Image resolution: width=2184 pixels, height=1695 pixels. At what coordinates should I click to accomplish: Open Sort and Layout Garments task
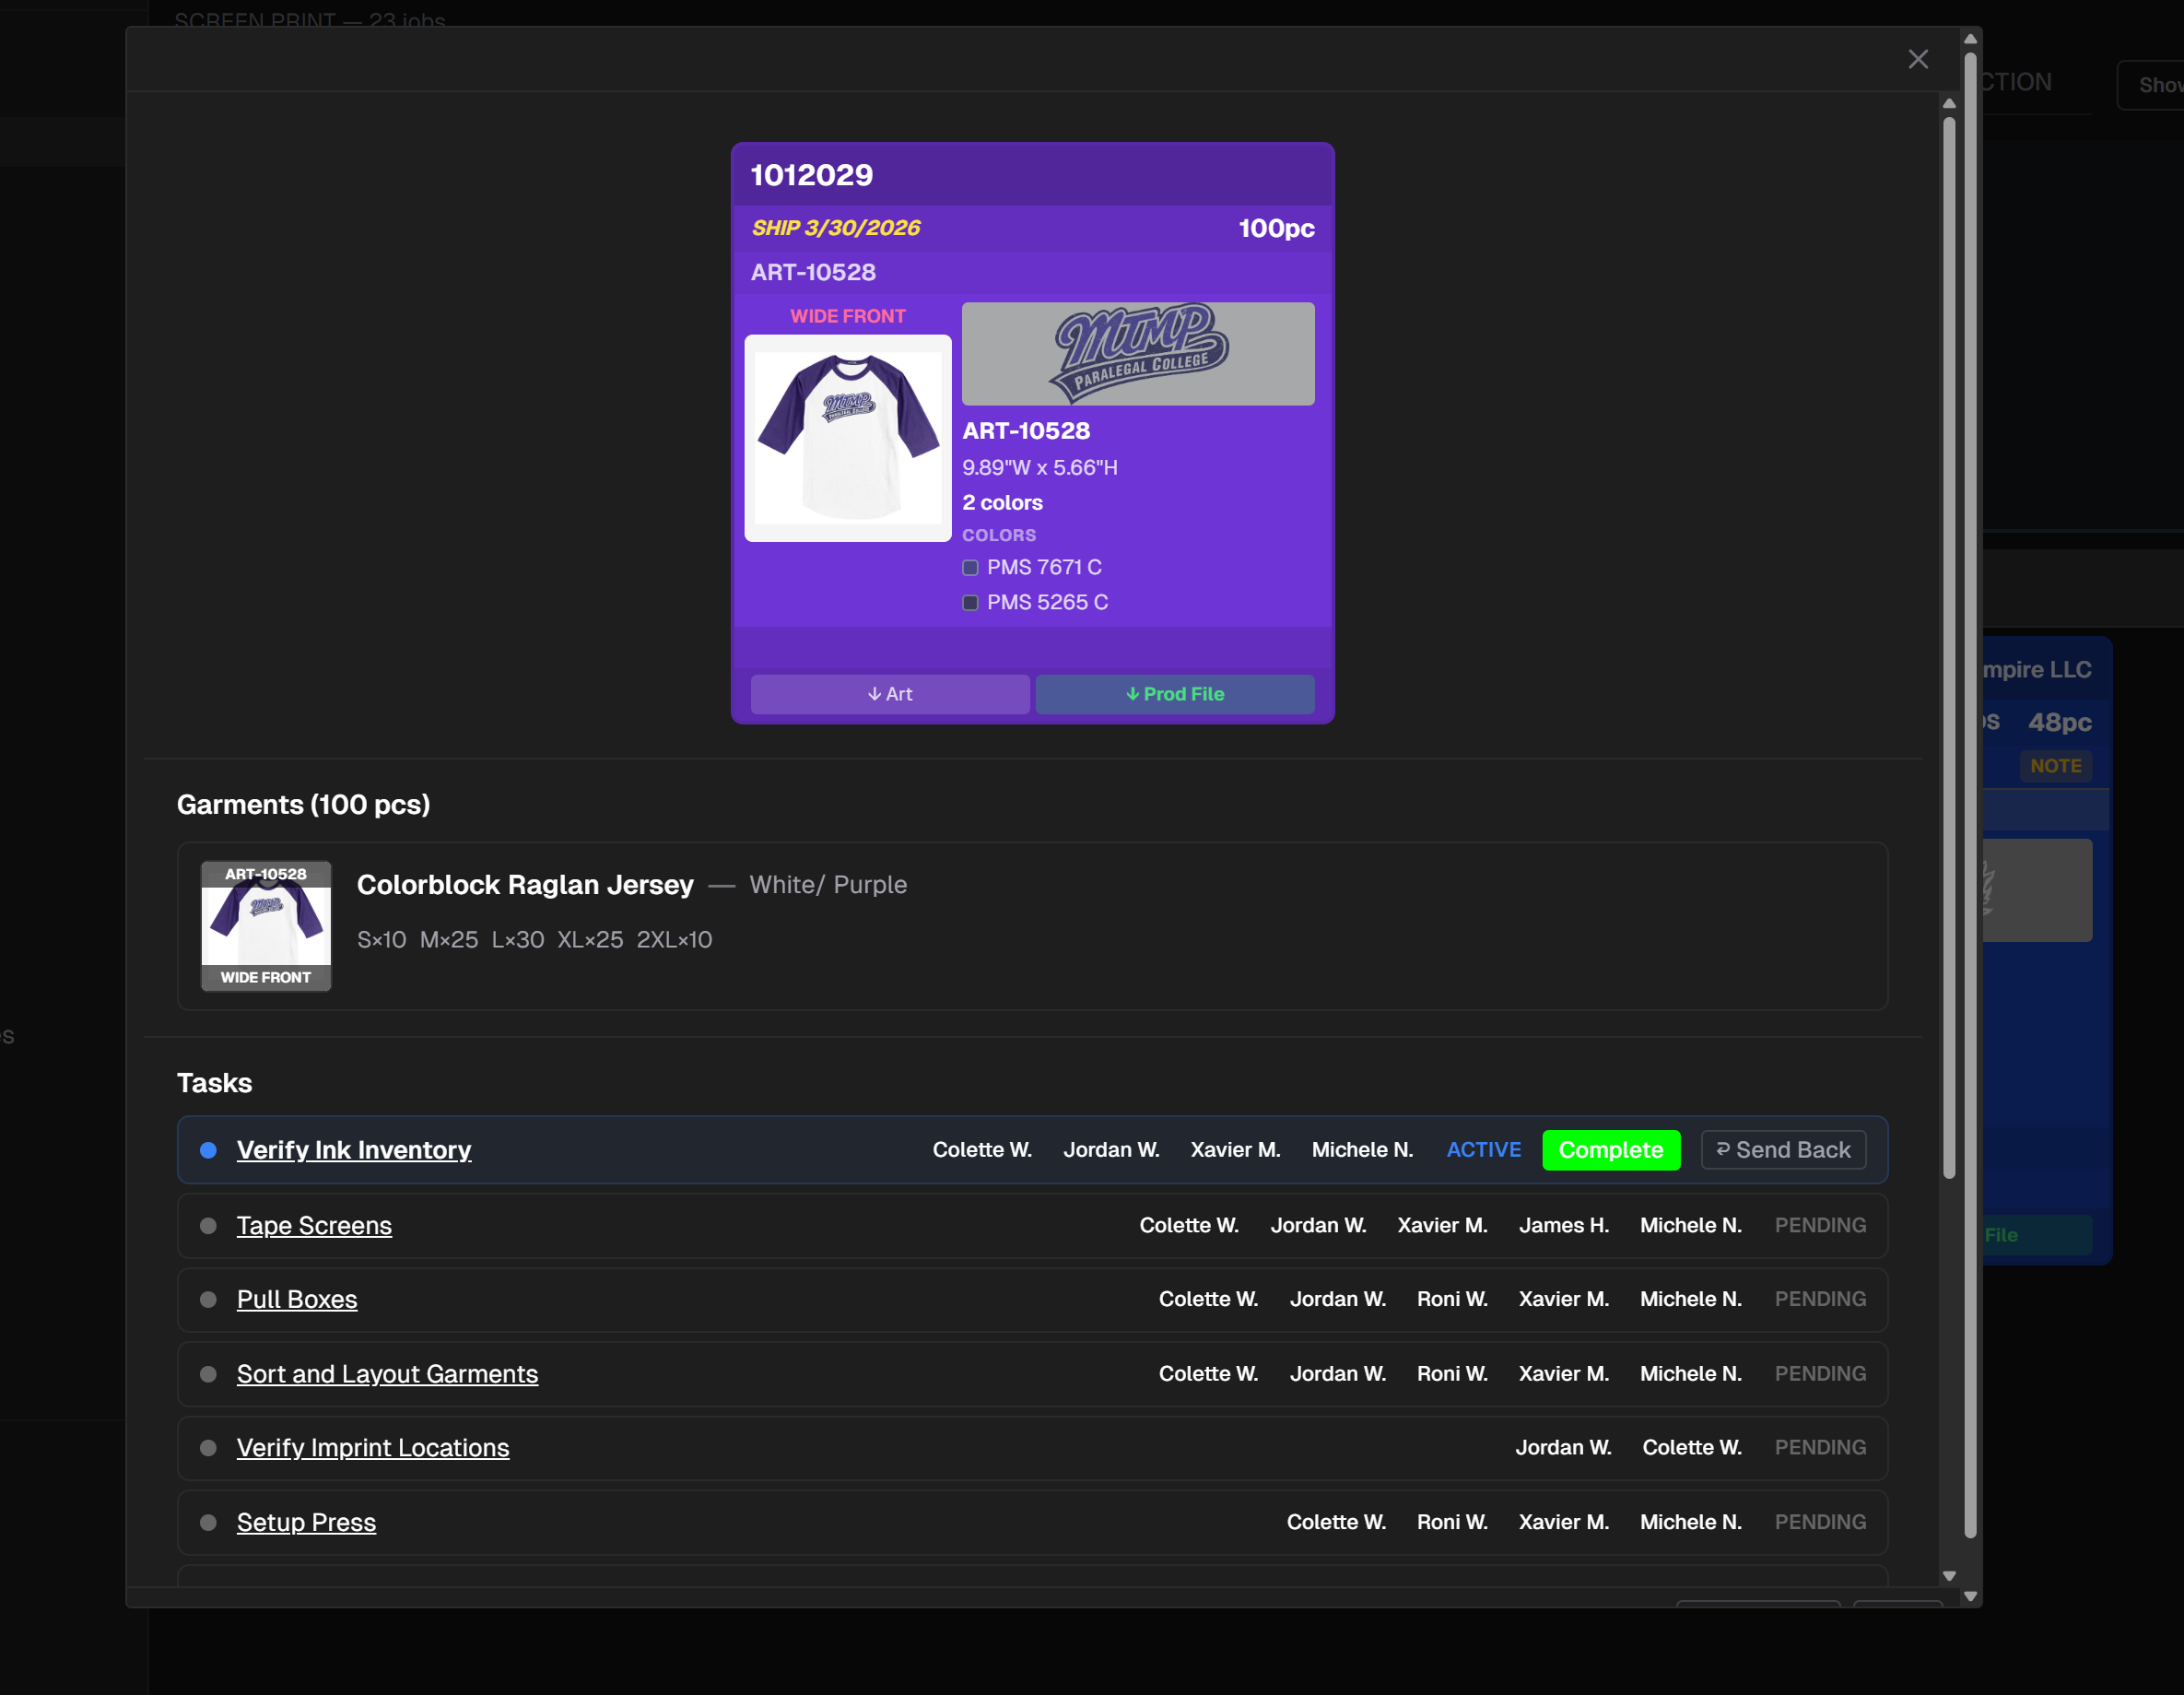point(387,1374)
